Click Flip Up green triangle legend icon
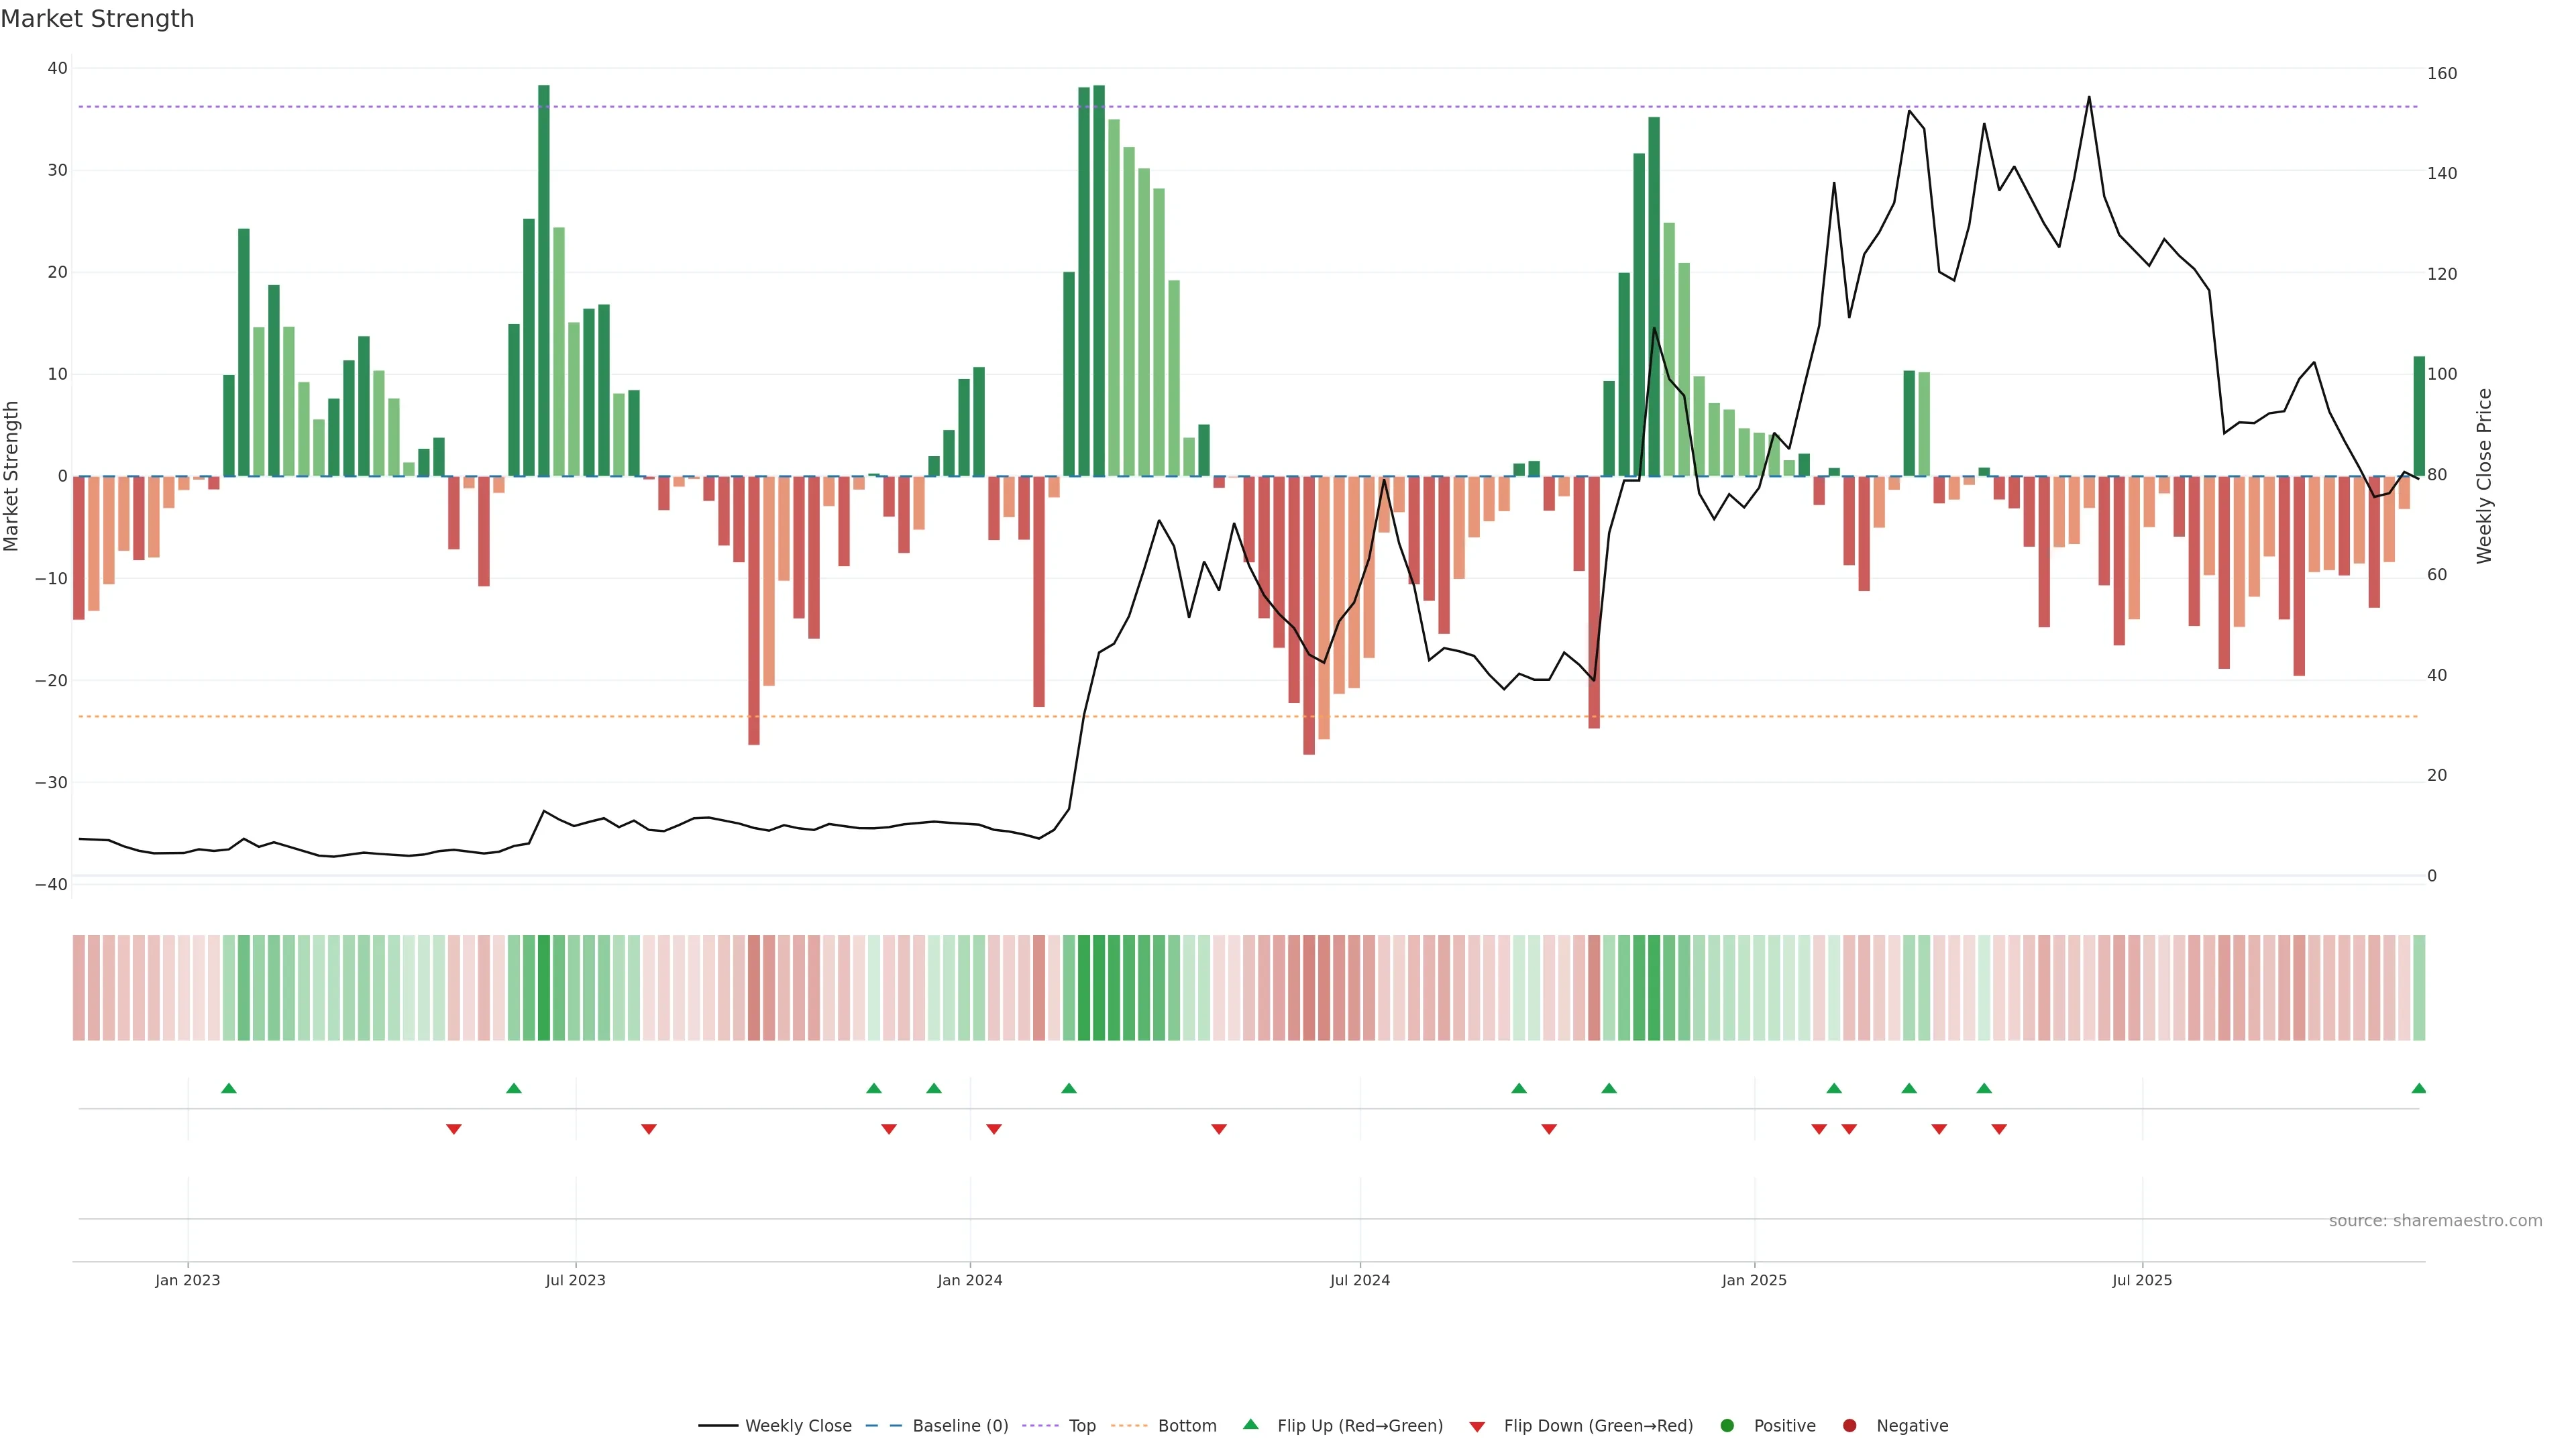 [x=1250, y=1425]
